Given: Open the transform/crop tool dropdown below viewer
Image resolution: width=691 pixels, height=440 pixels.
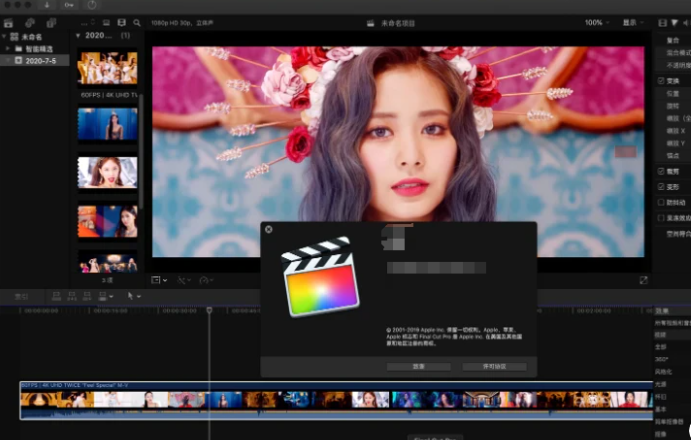Looking at the screenshot, I should [x=159, y=280].
